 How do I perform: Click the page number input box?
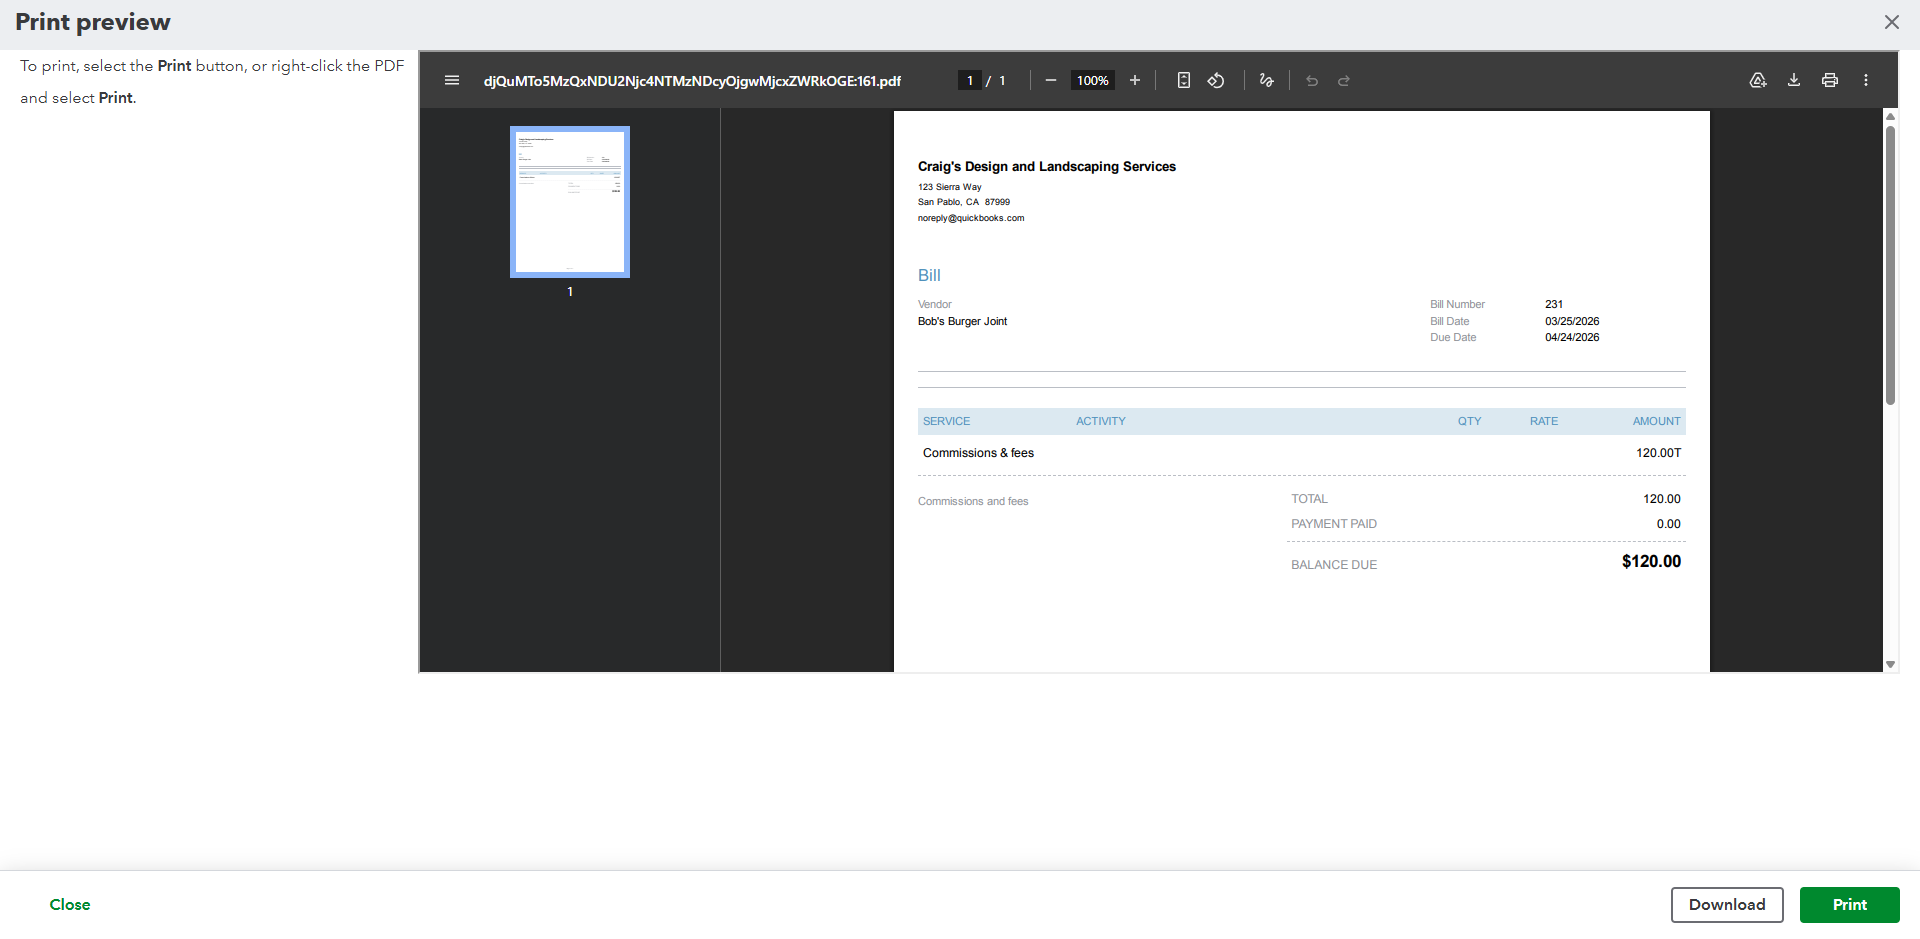click(970, 80)
